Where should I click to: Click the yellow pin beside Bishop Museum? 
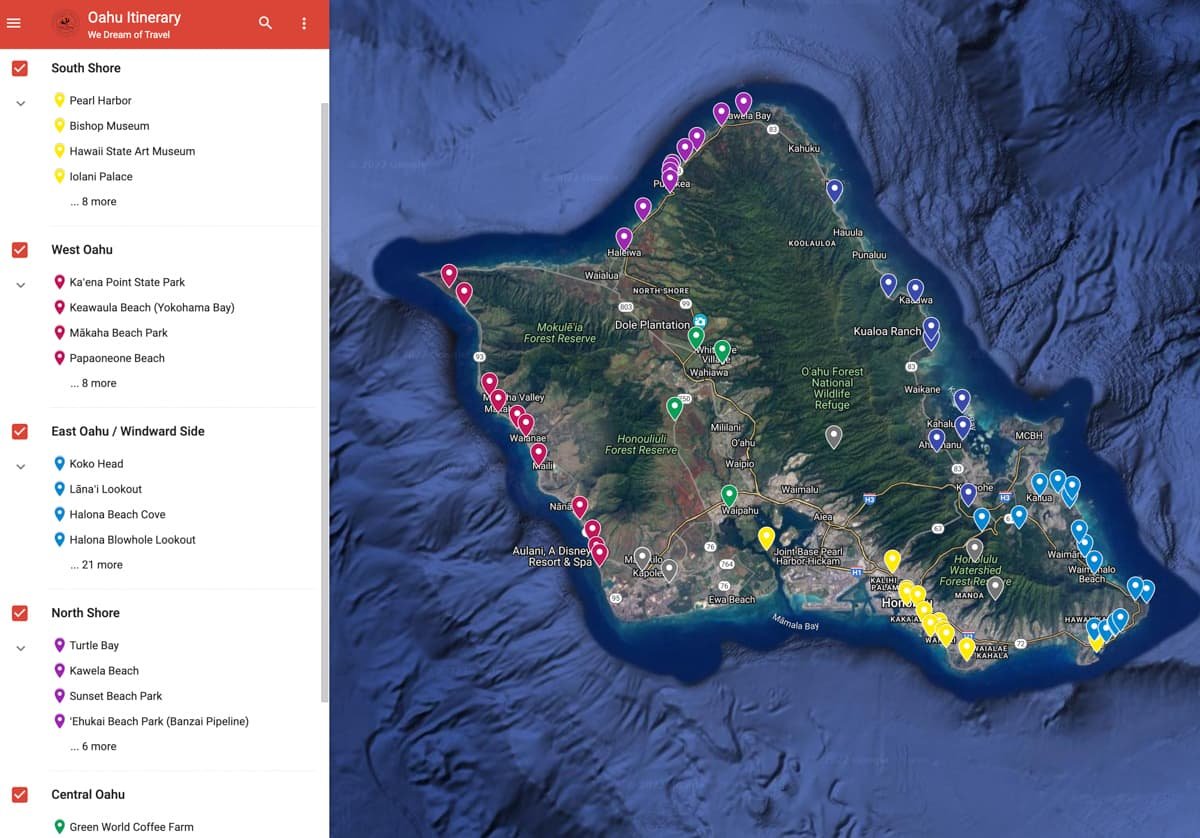coord(59,126)
